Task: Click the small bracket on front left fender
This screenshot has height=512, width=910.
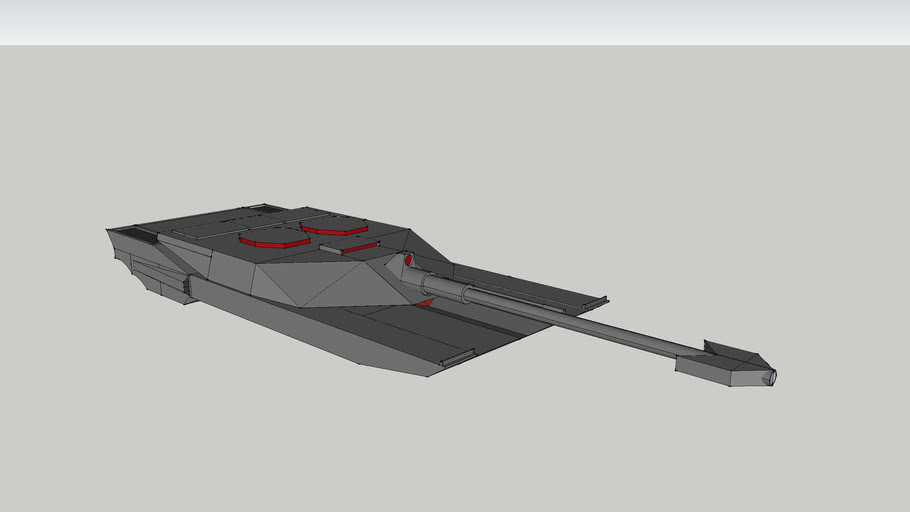Action: 456,356
